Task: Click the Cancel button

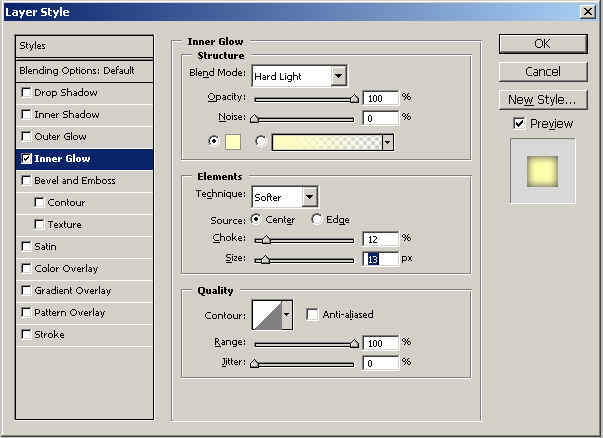Action: [543, 72]
